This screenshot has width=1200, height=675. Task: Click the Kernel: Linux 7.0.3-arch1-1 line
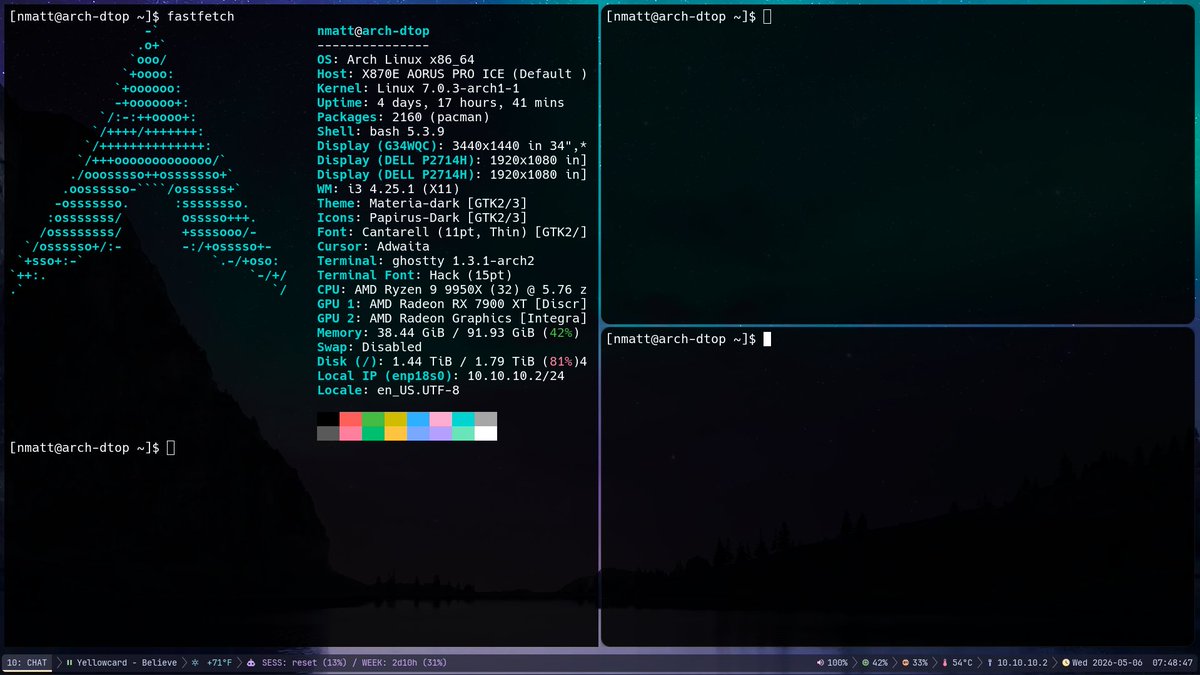pyautogui.click(x=418, y=88)
